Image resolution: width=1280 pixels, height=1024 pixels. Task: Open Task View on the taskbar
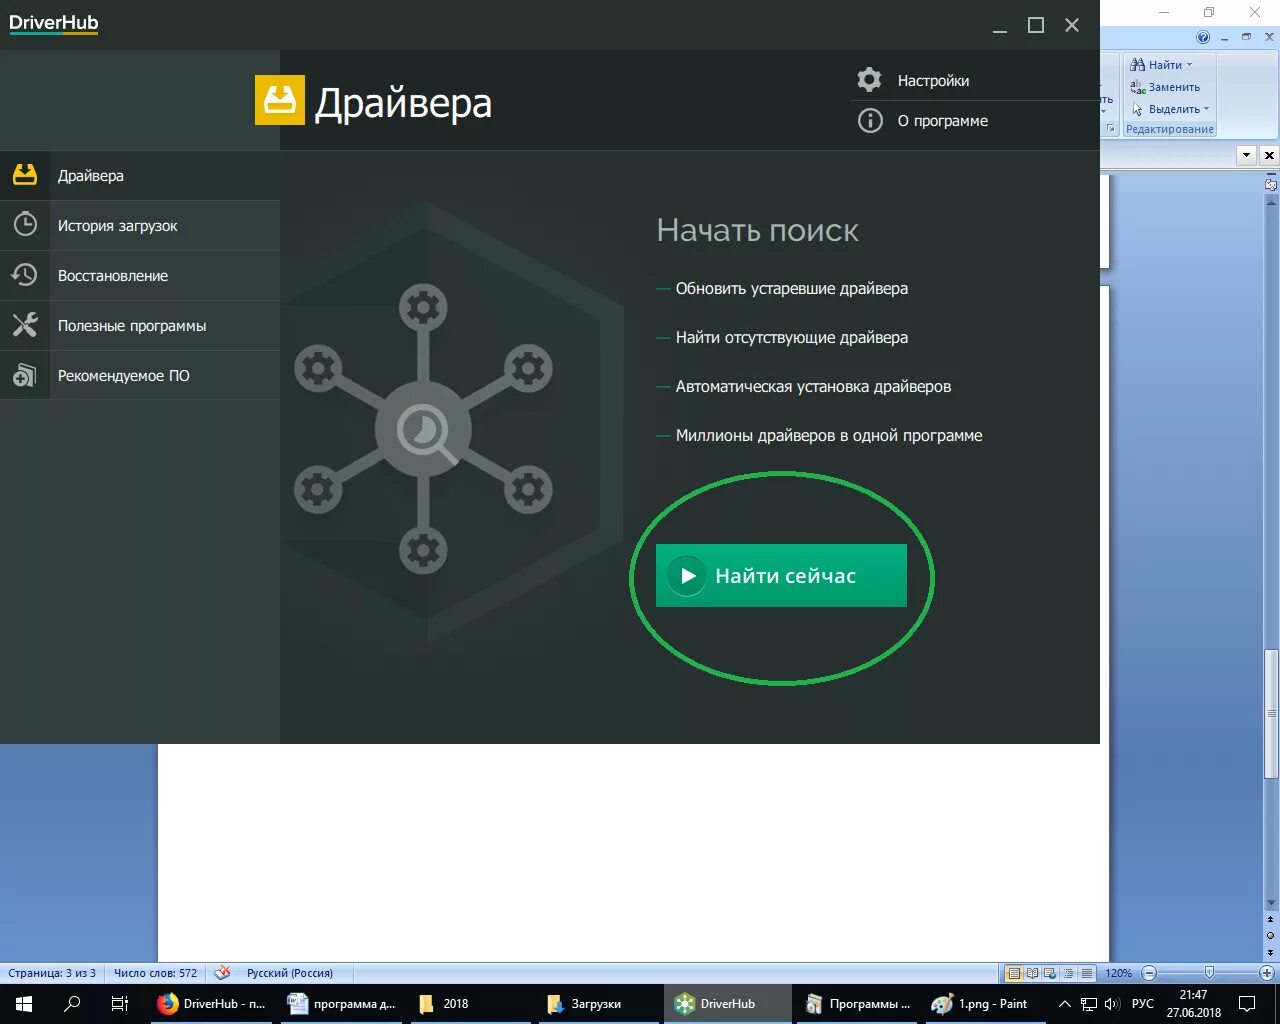click(x=120, y=1004)
